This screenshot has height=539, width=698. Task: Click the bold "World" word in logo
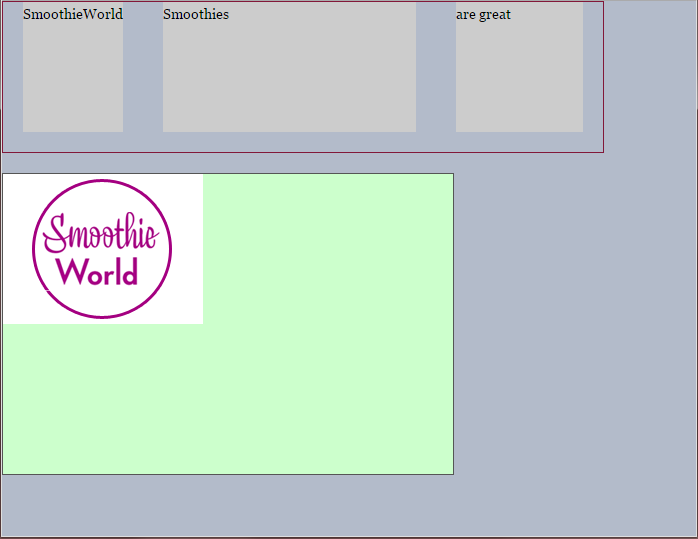coord(98,272)
